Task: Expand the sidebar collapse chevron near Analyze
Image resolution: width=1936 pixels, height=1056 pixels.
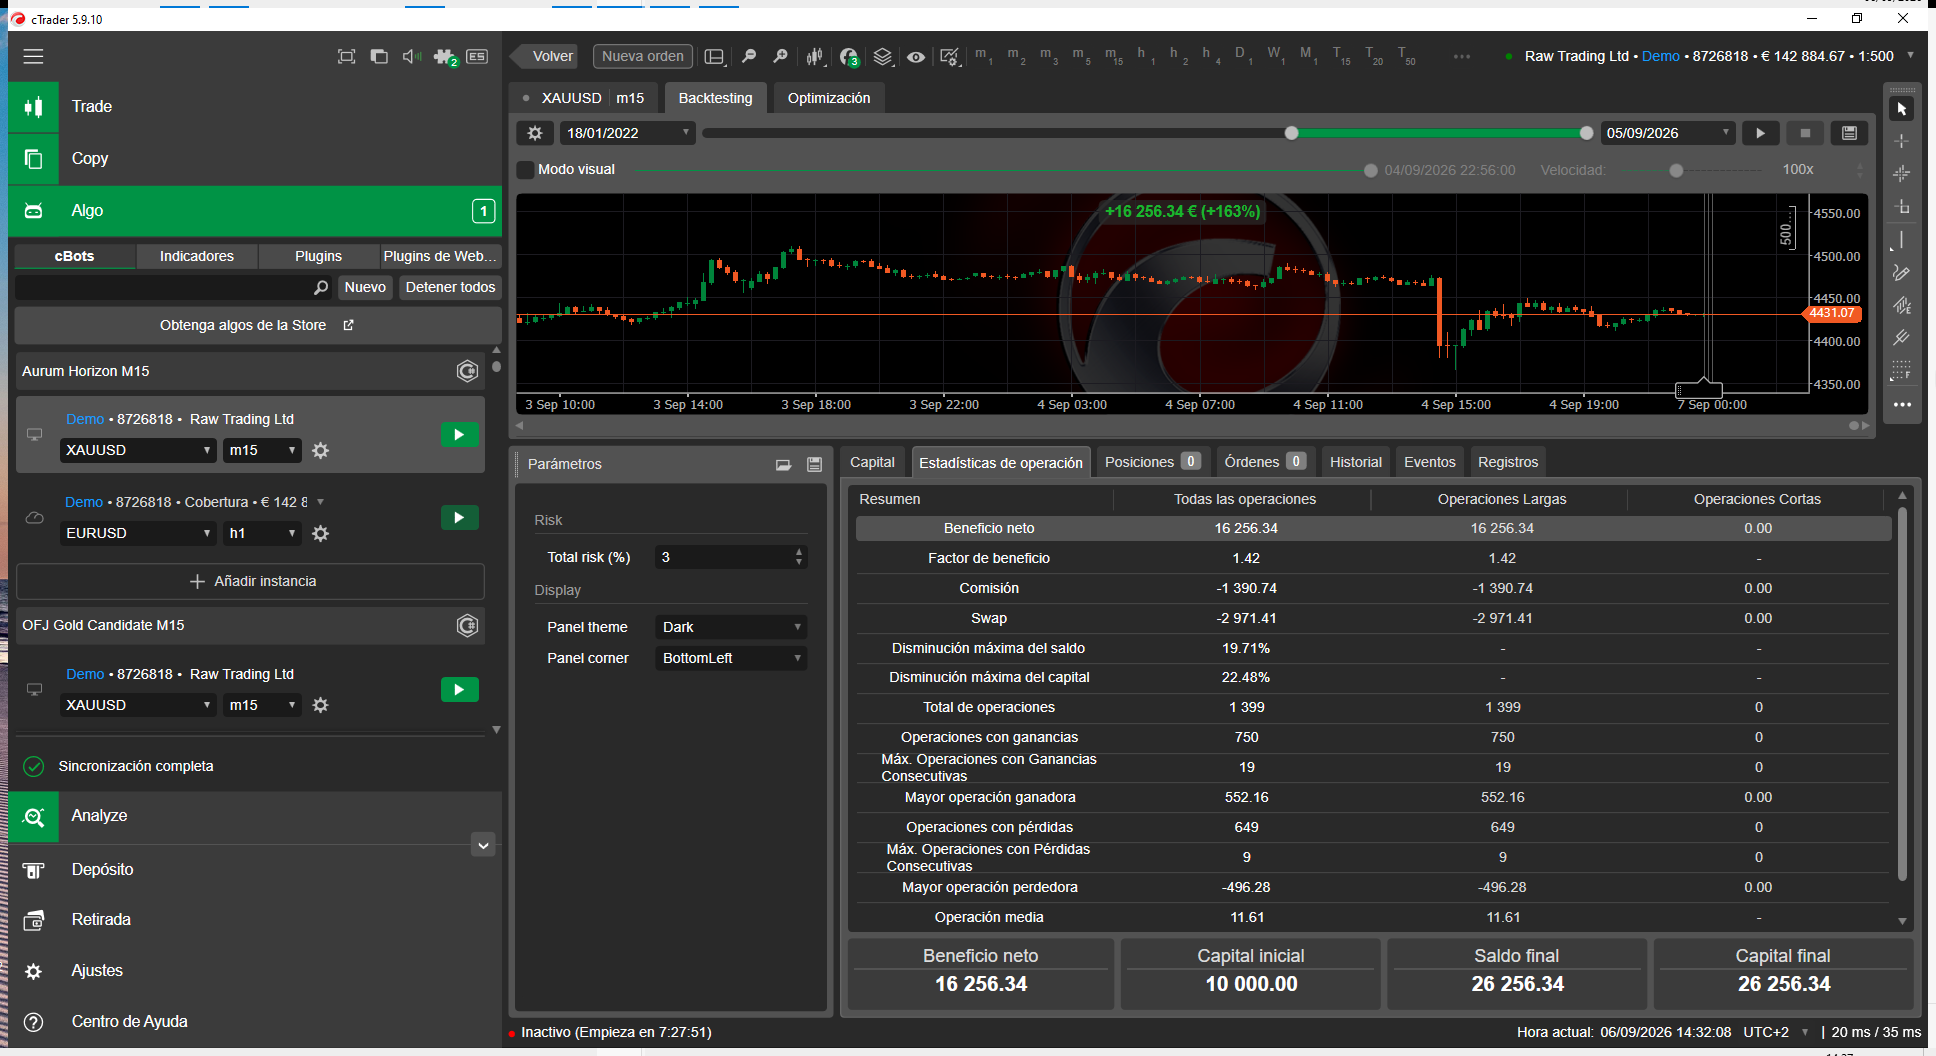Action: click(x=483, y=846)
